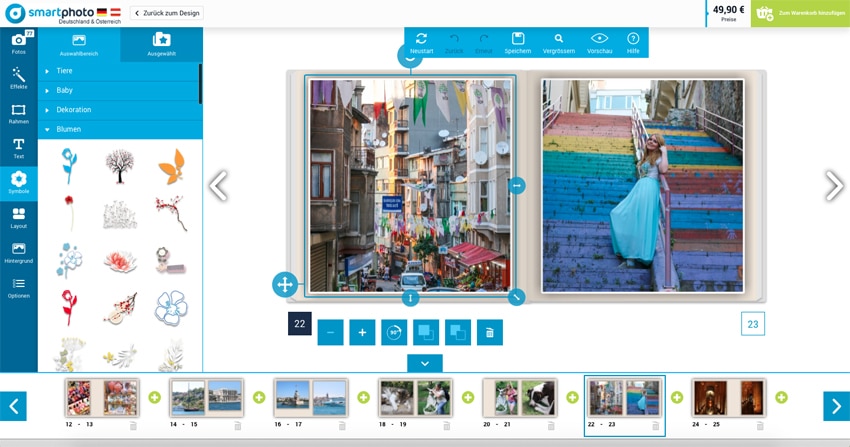Select the pink lotus flower symbol

[120, 261]
